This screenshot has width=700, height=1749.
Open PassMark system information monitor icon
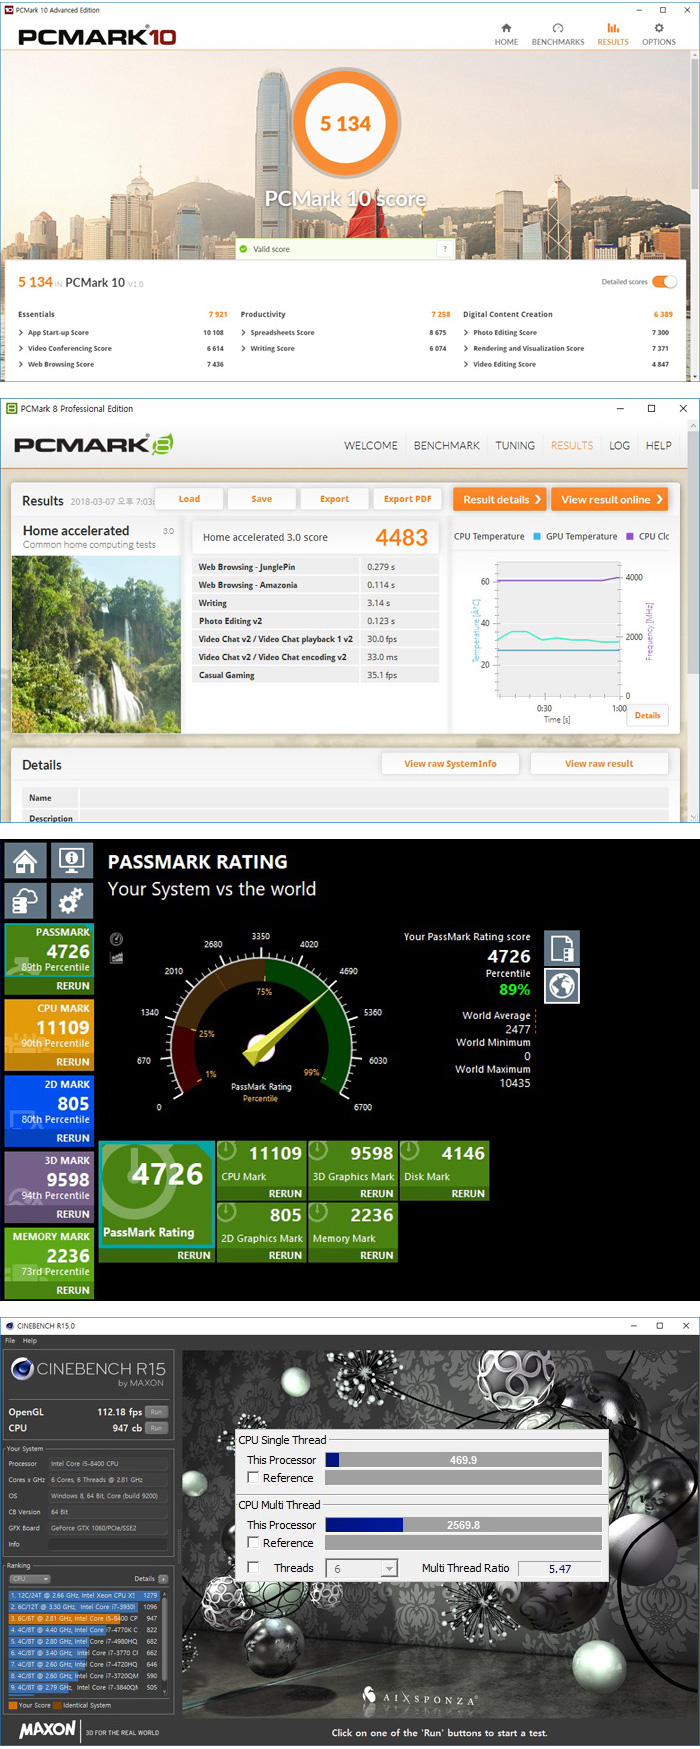pos(71,860)
